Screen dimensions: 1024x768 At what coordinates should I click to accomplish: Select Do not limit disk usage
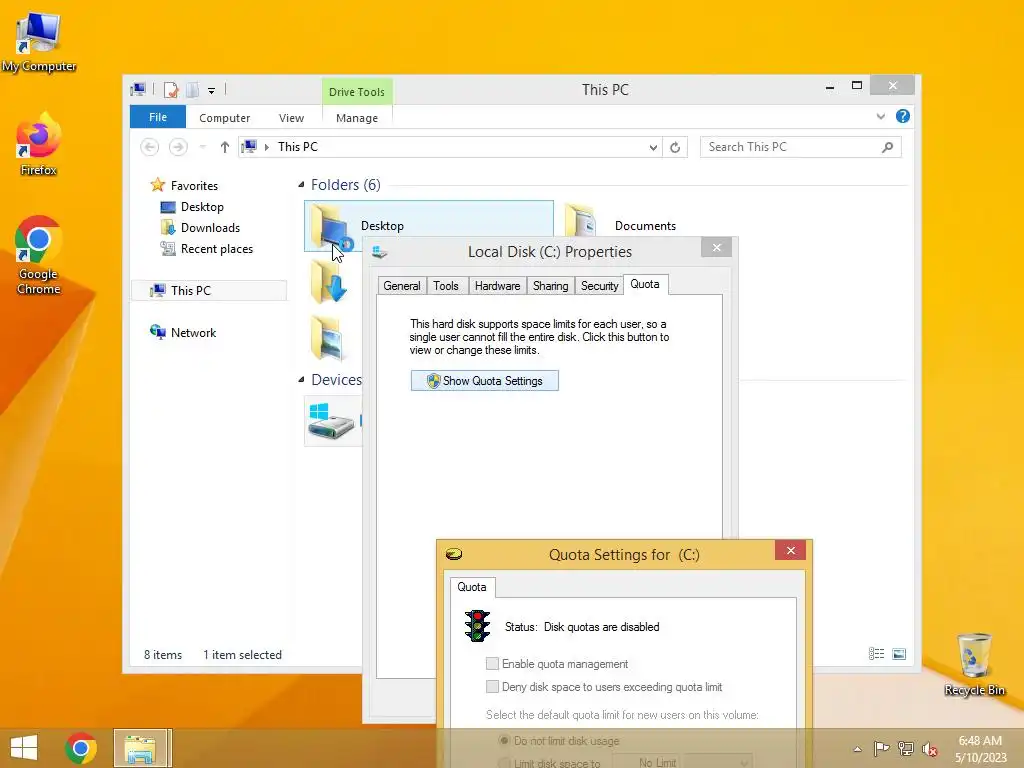pyautogui.click(x=504, y=741)
